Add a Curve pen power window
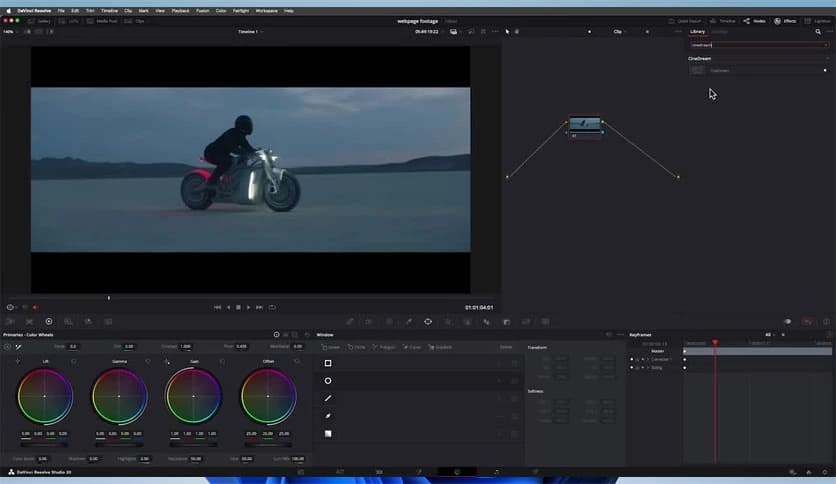This screenshot has height=484, width=836. pyautogui.click(x=328, y=416)
